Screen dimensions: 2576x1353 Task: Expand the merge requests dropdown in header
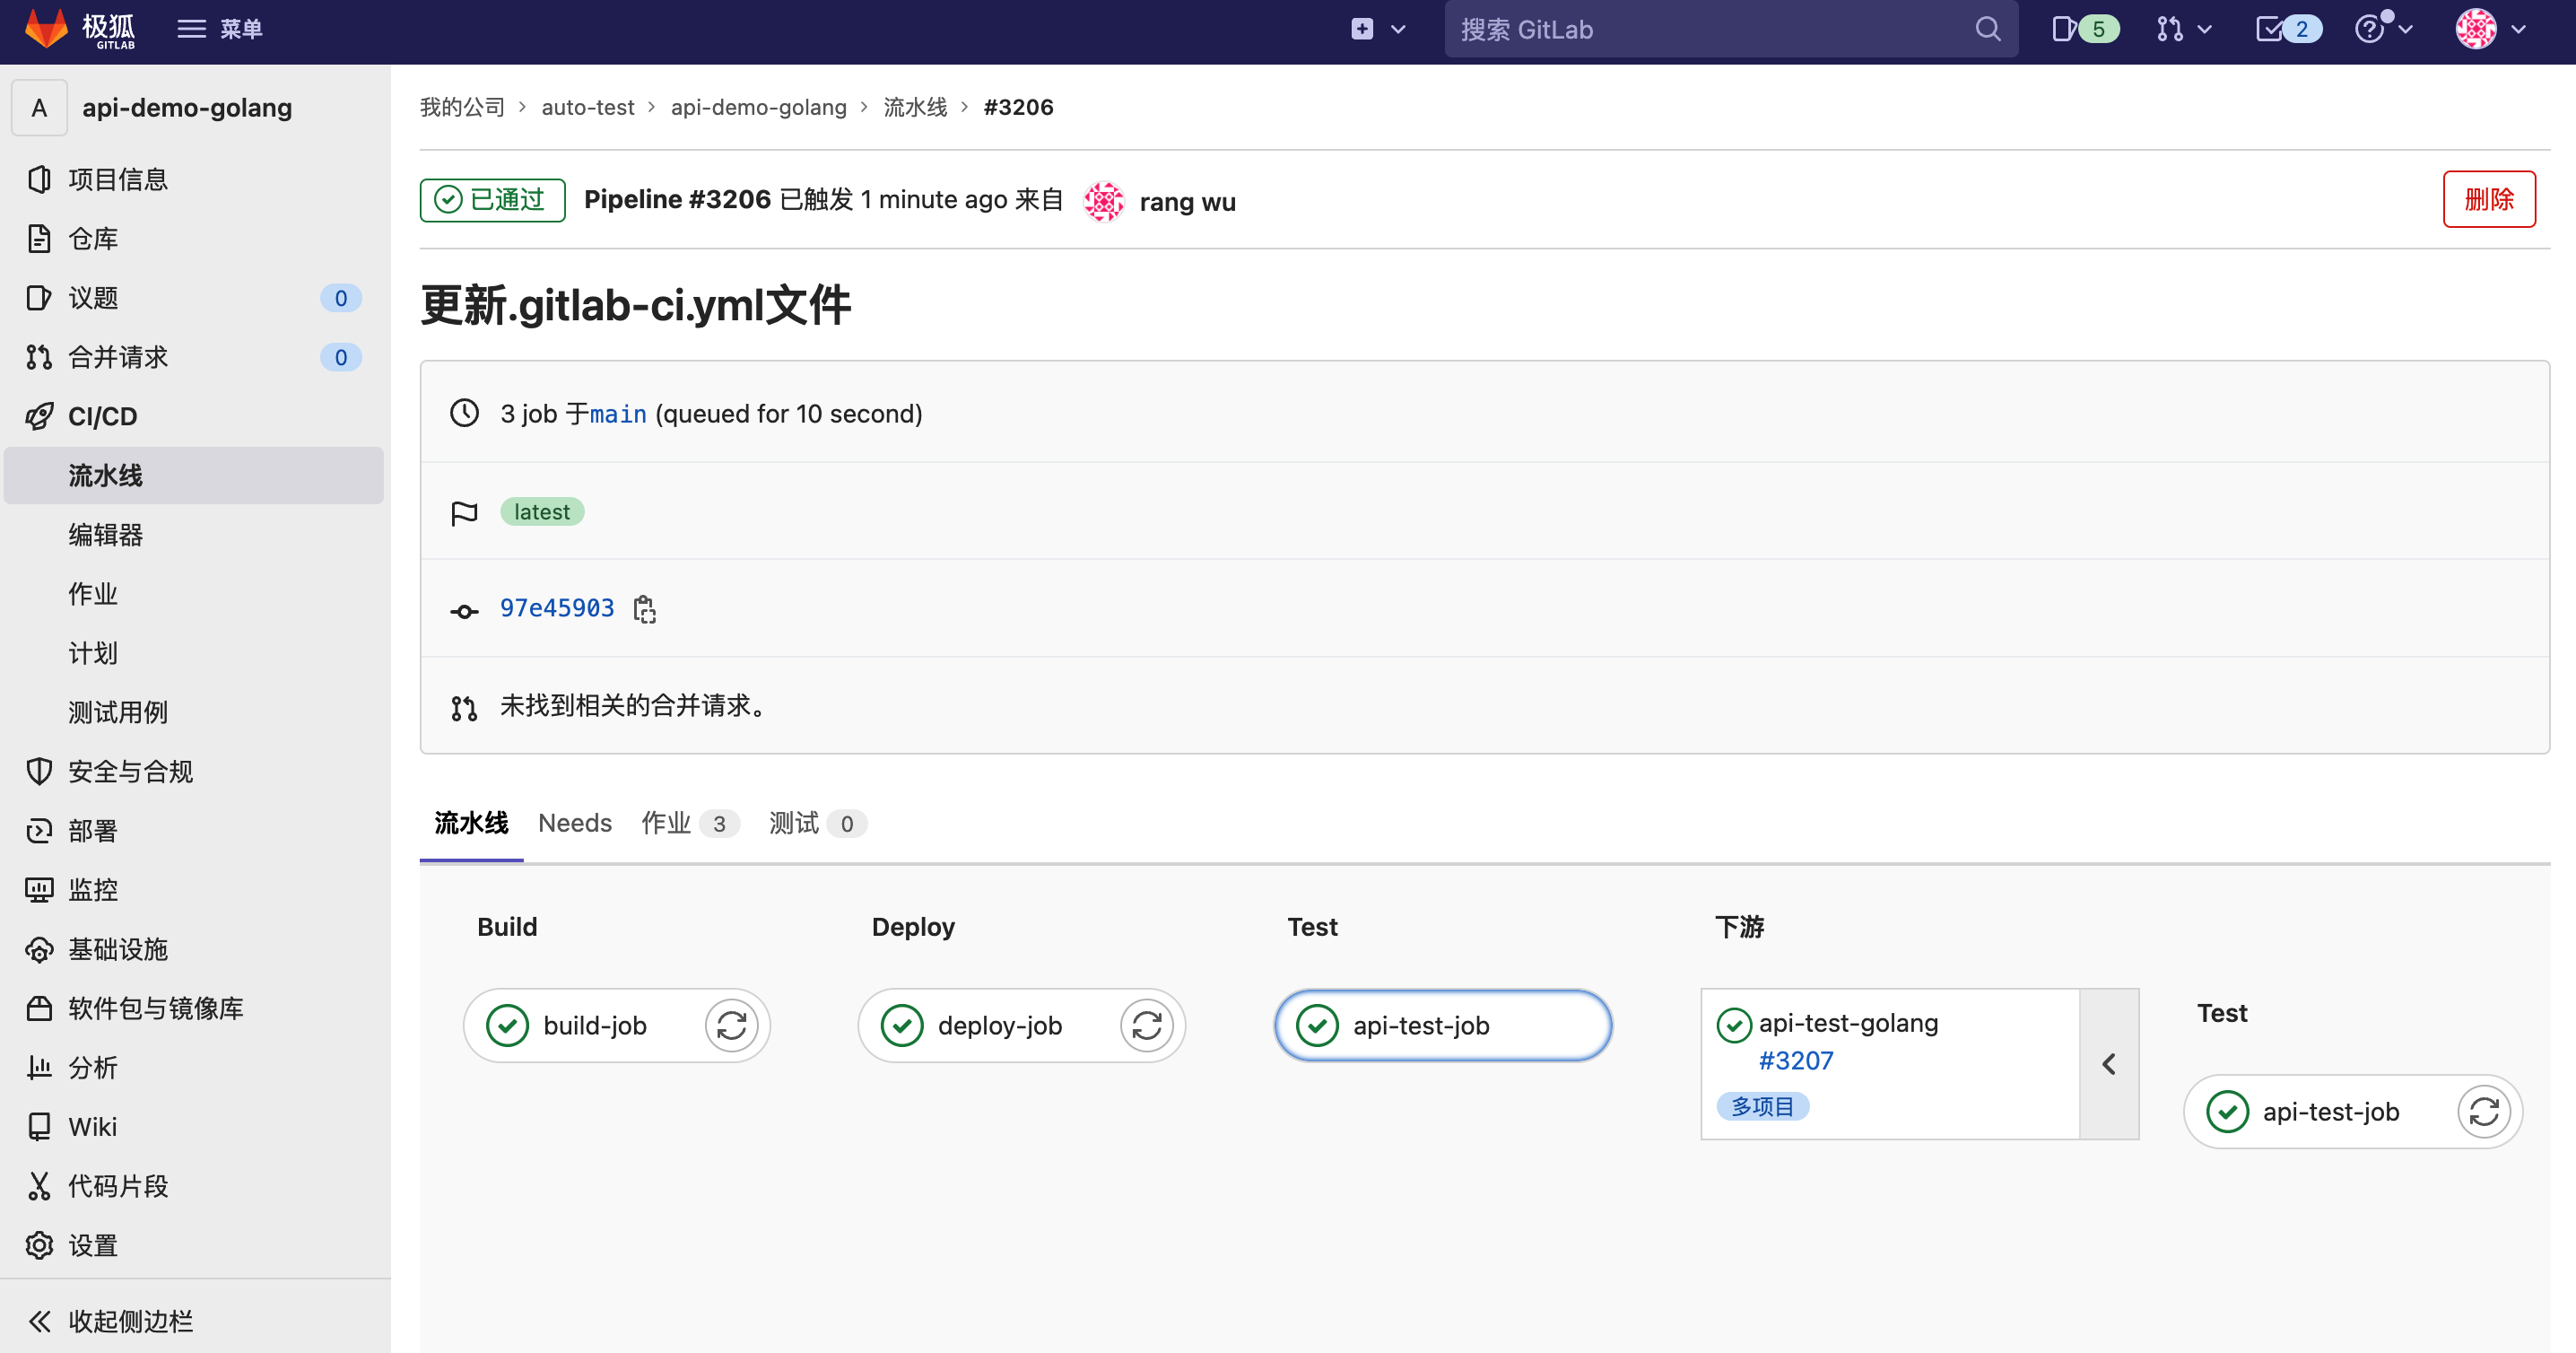[x=2183, y=29]
